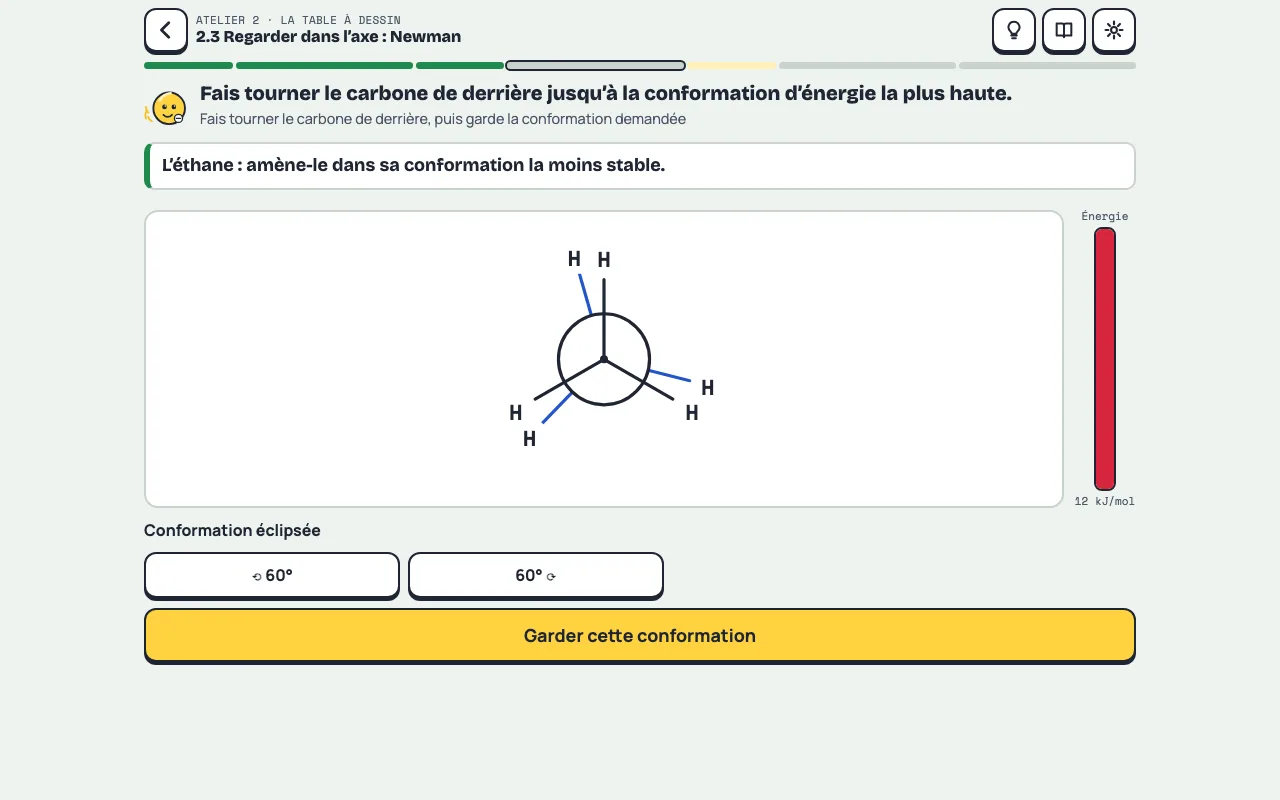Viewport: 1280px width, 800px height.
Task: Click the heading "Fais tourner le carbone de derrière jusqu'à…"
Action: point(606,94)
